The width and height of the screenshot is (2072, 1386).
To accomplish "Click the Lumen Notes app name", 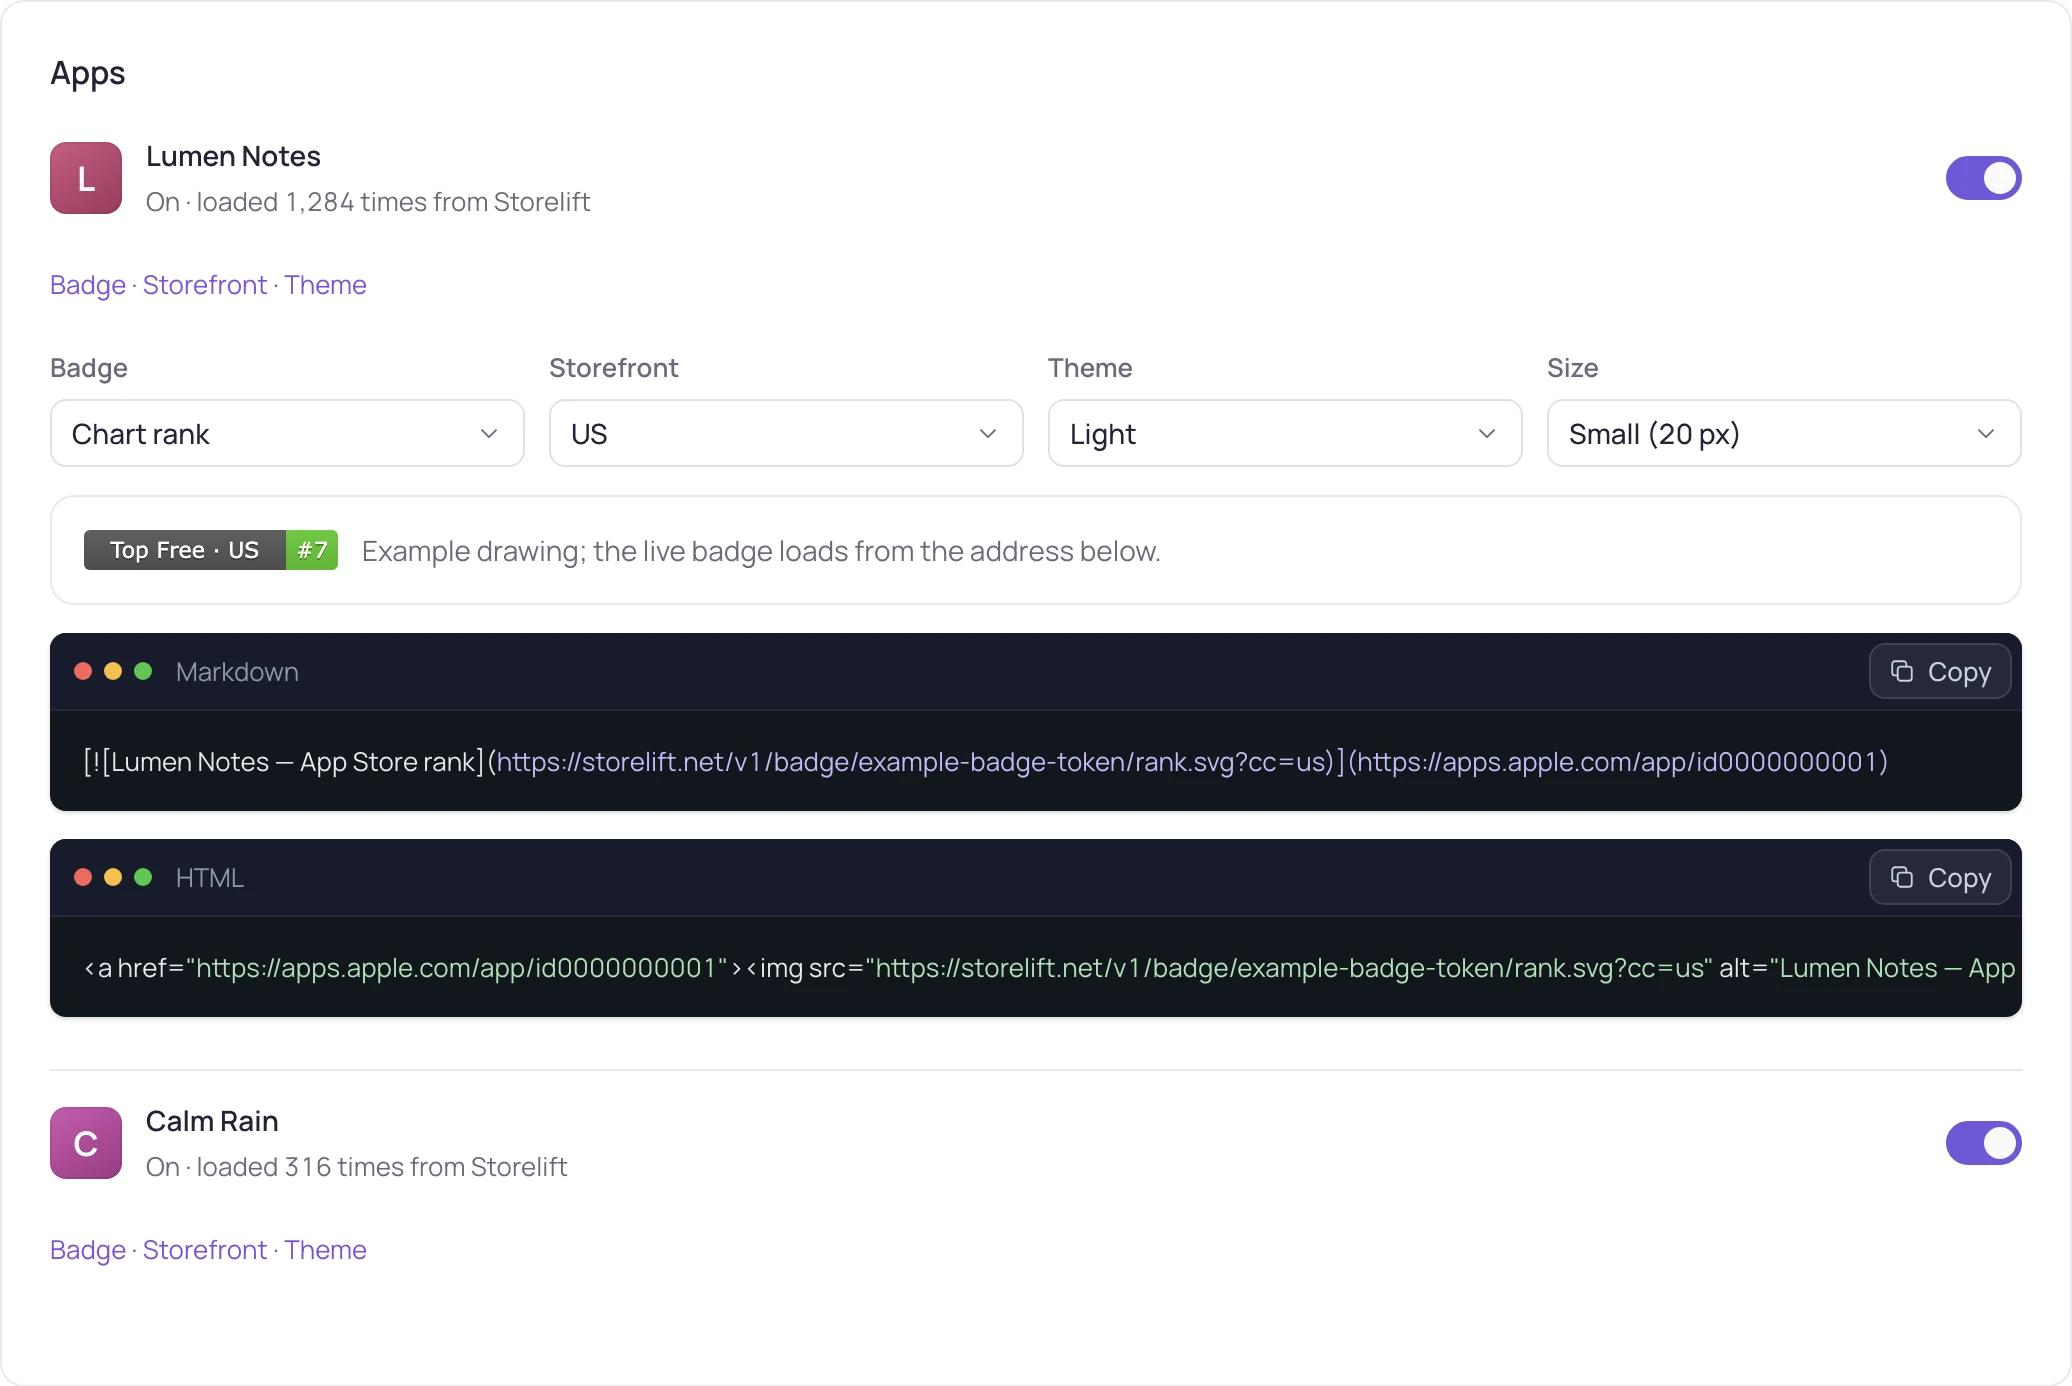I will 233,156.
